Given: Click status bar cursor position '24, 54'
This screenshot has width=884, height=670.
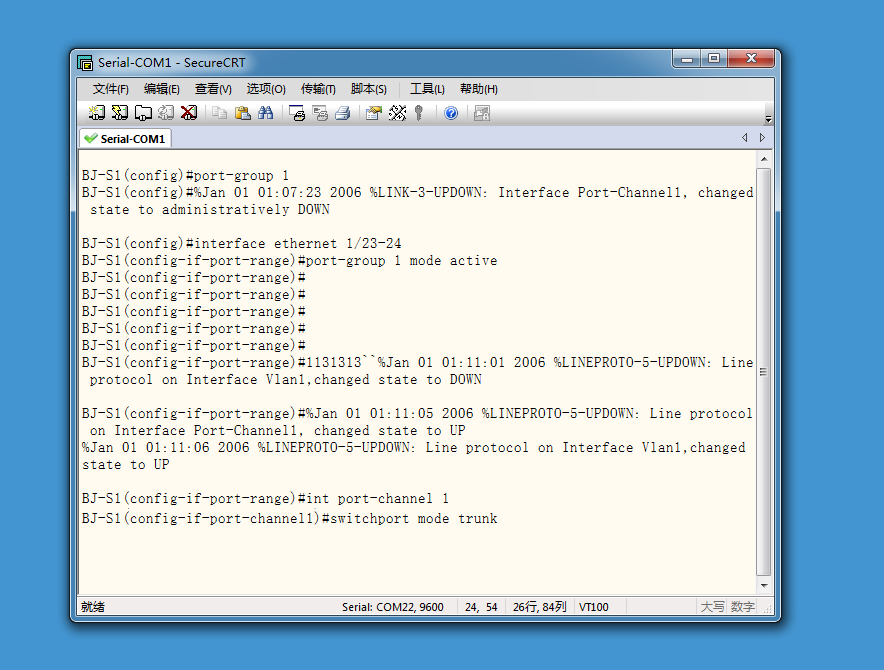Looking at the screenshot, I should click(x=481, y=607).
